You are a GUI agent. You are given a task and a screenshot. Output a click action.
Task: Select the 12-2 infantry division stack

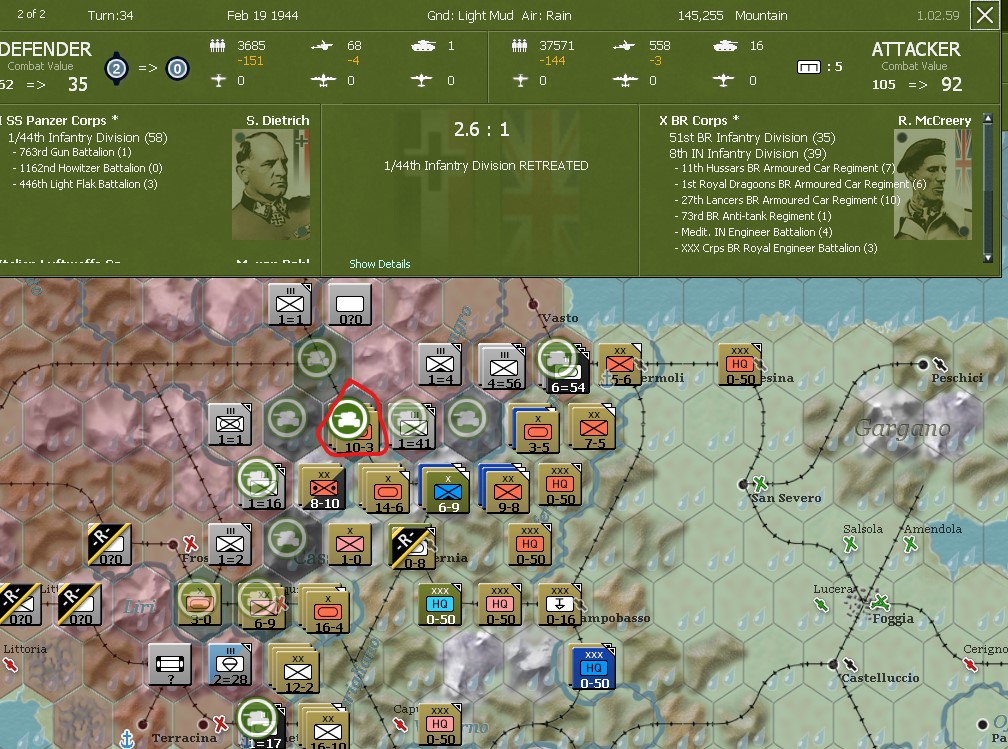click(x=294, y=671)
